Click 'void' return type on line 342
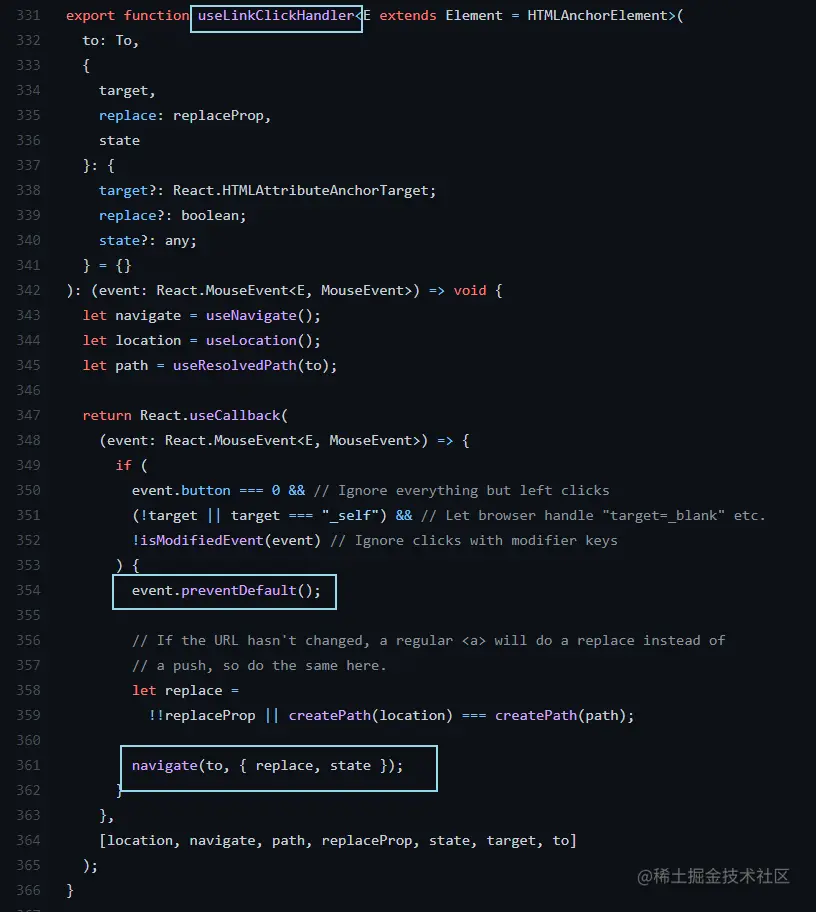The width and height of the screenshot is (816, 912). click(470, 291)
